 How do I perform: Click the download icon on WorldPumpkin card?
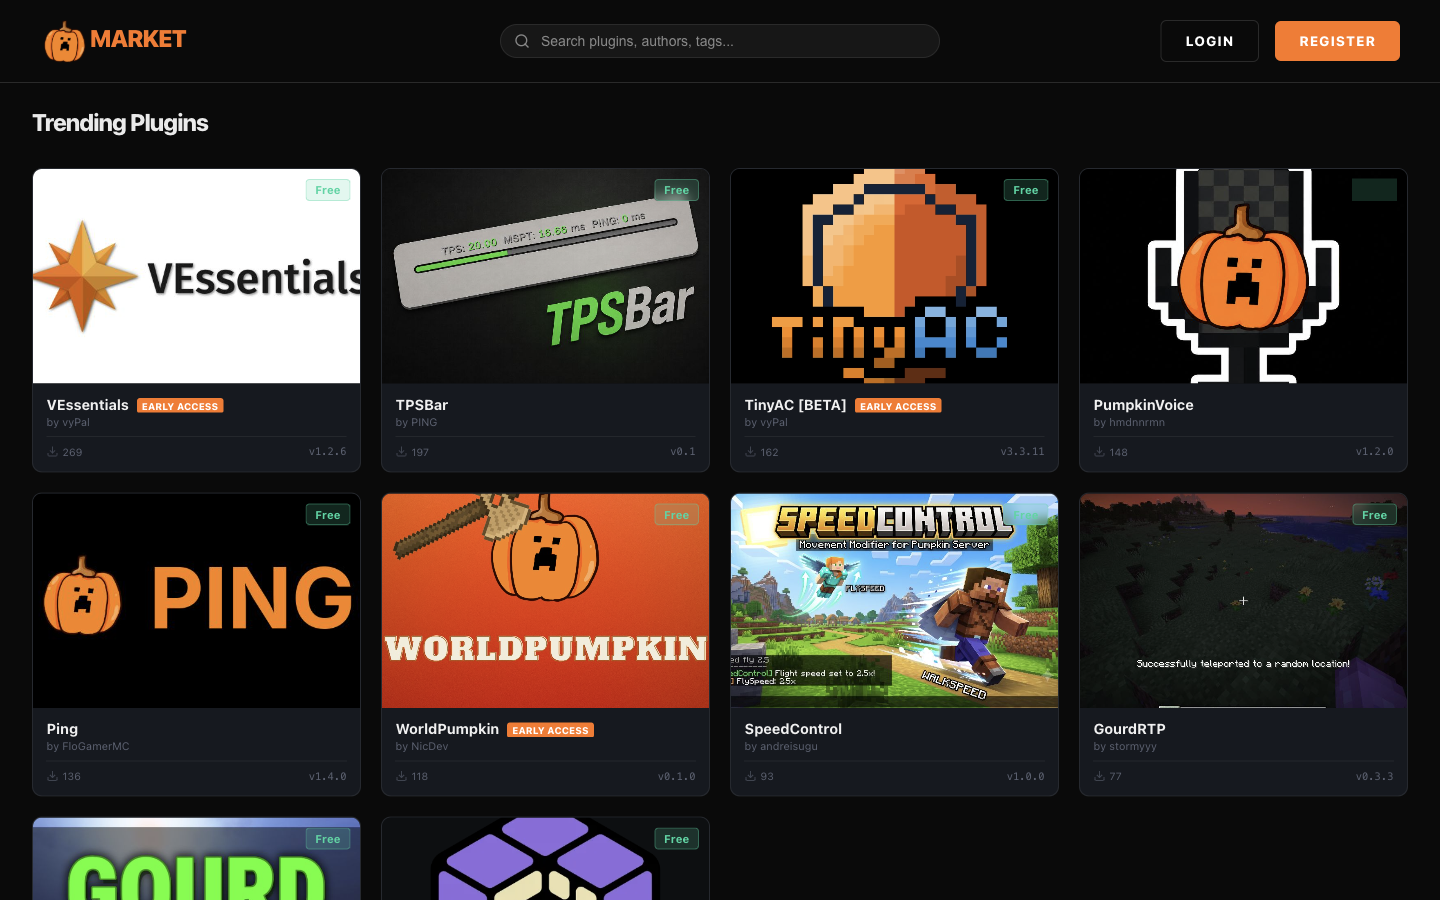[401, 776]
